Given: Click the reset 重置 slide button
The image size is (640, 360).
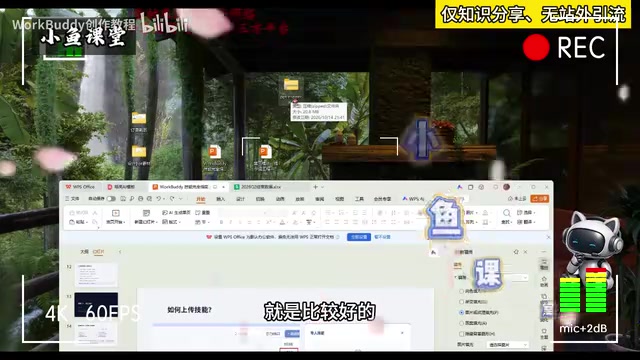Looking at the screenshot, I should pos(203,213).
